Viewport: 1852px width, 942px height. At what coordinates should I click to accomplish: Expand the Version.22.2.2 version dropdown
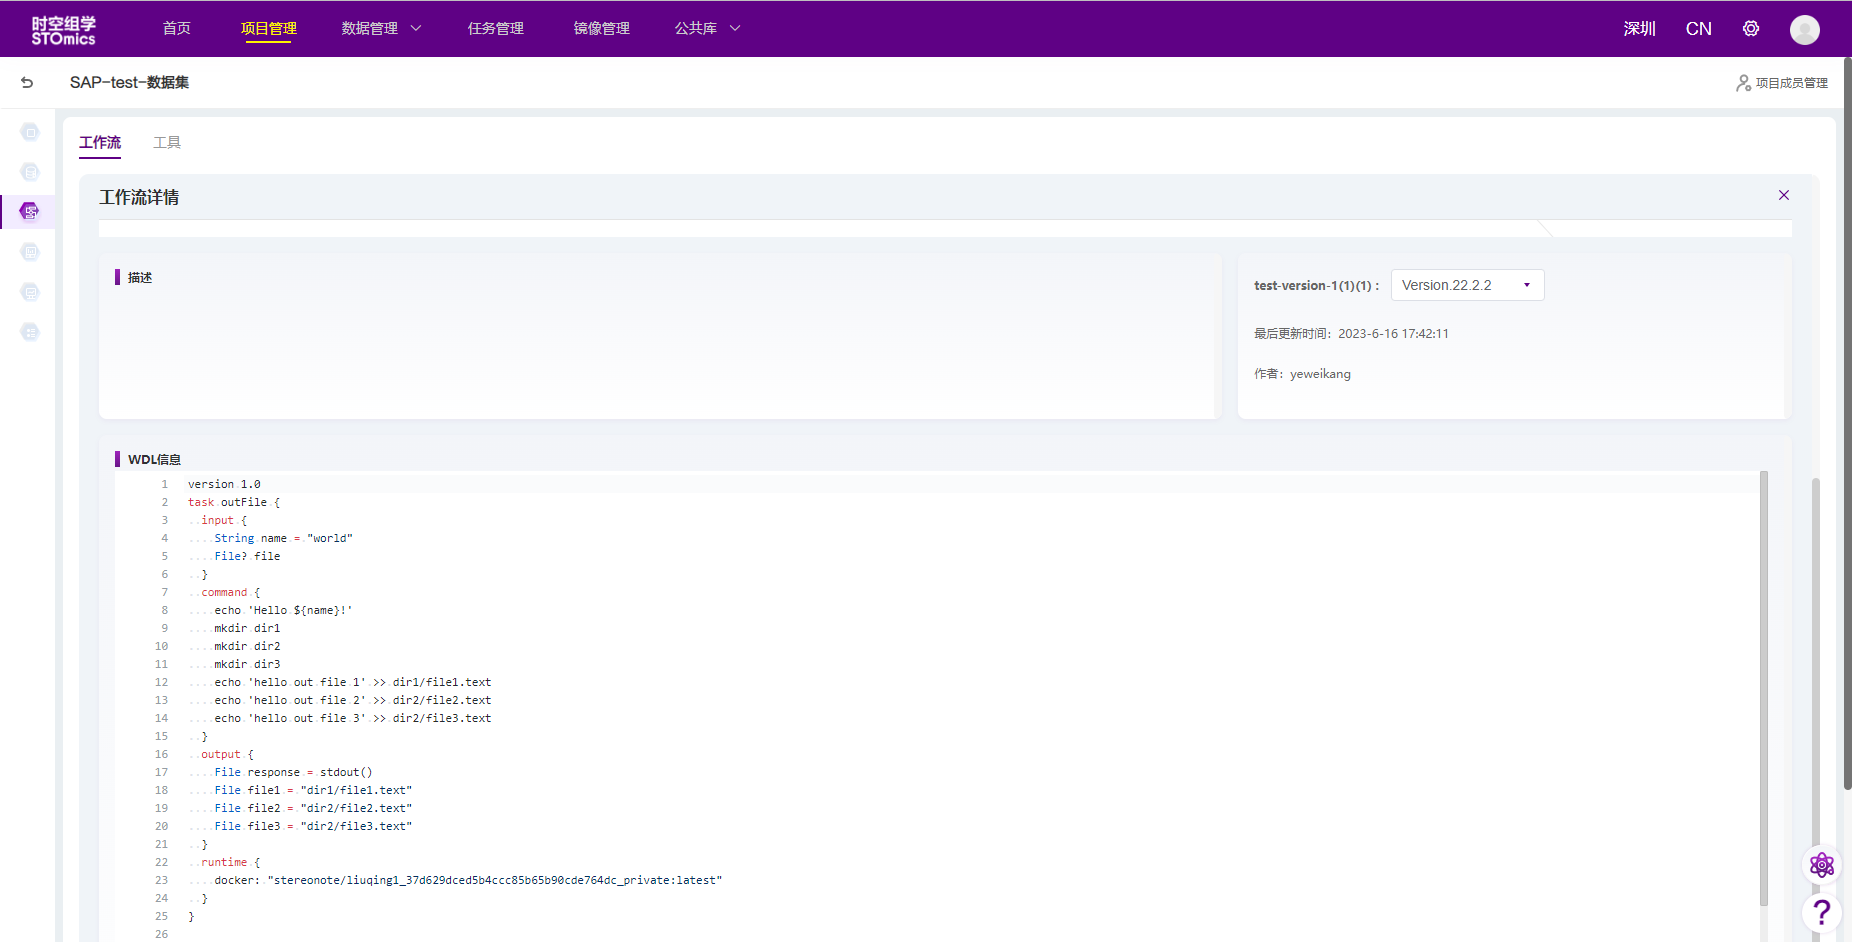click(x=1467, y=285)
